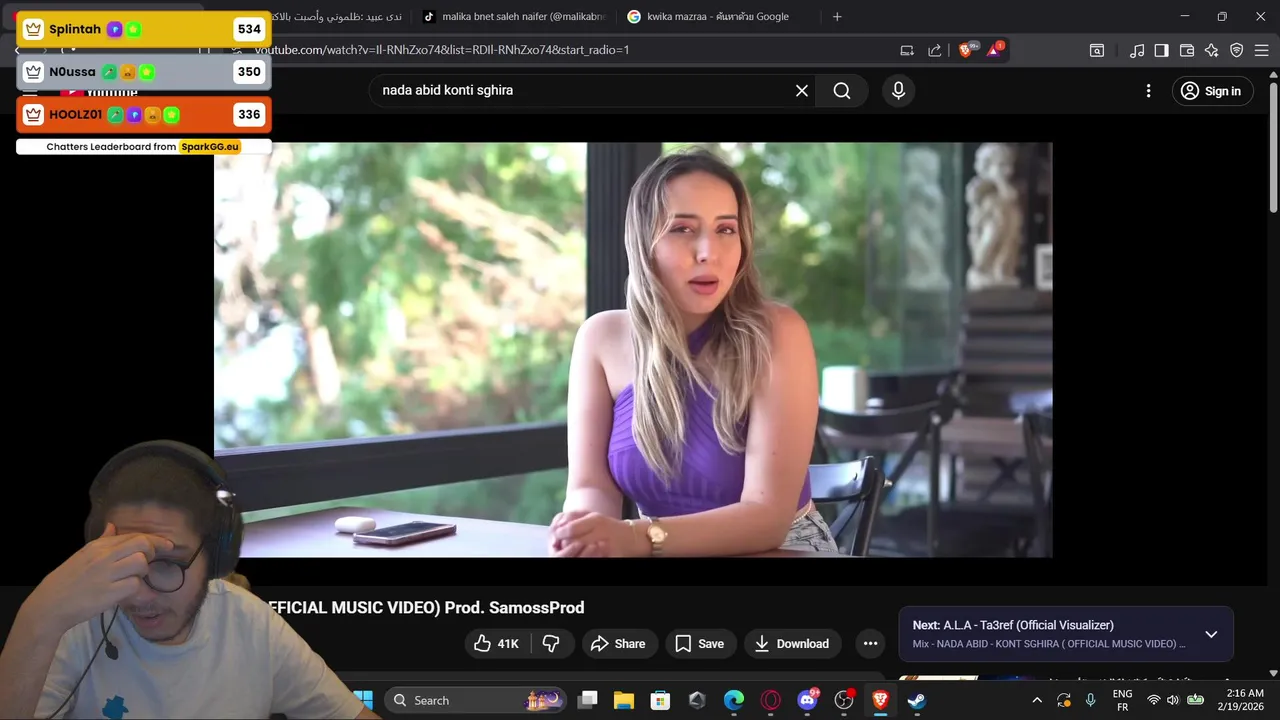
Task: Open the Brave Wallet icon
Action: tap(1187, 50)
